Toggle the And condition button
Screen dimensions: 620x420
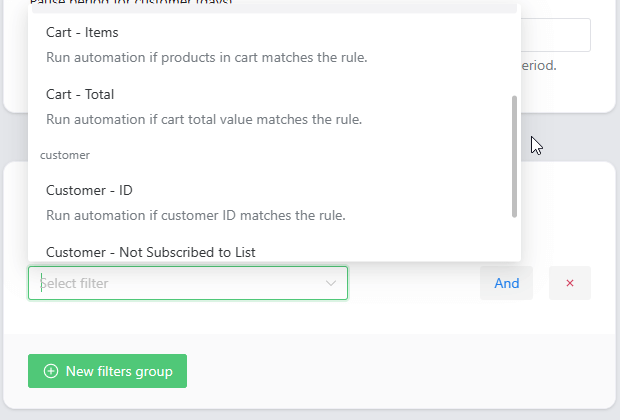pyautogui.click(x=507, y=283)
